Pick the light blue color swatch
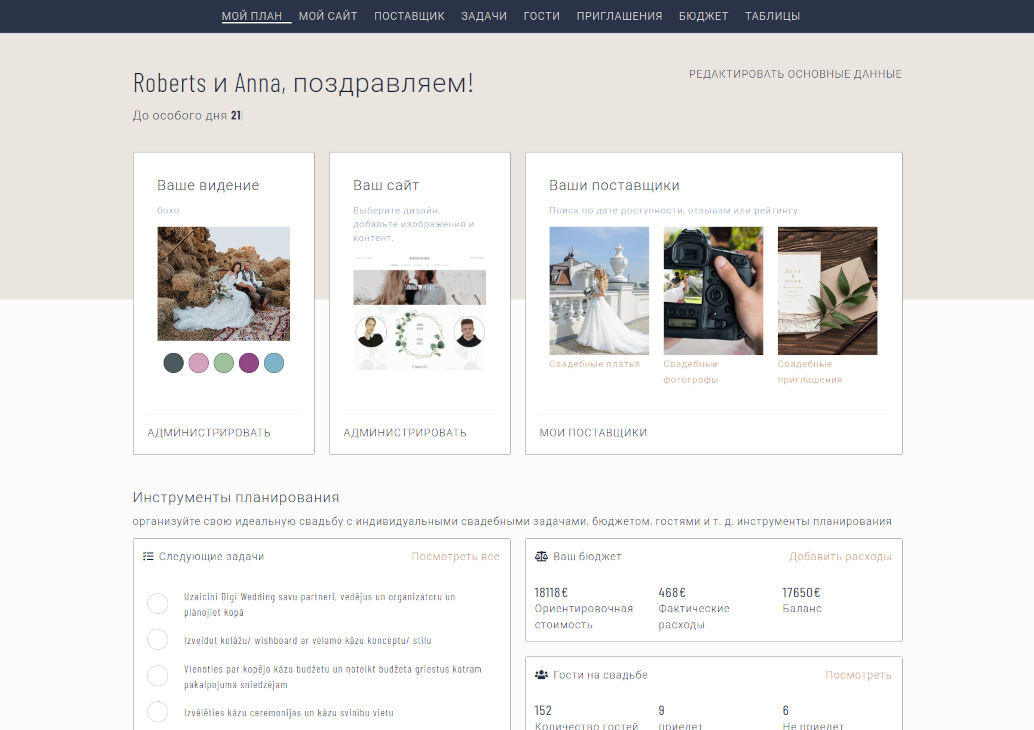Viewport: 1034px width, 730px height. click(x=274, y=363)
